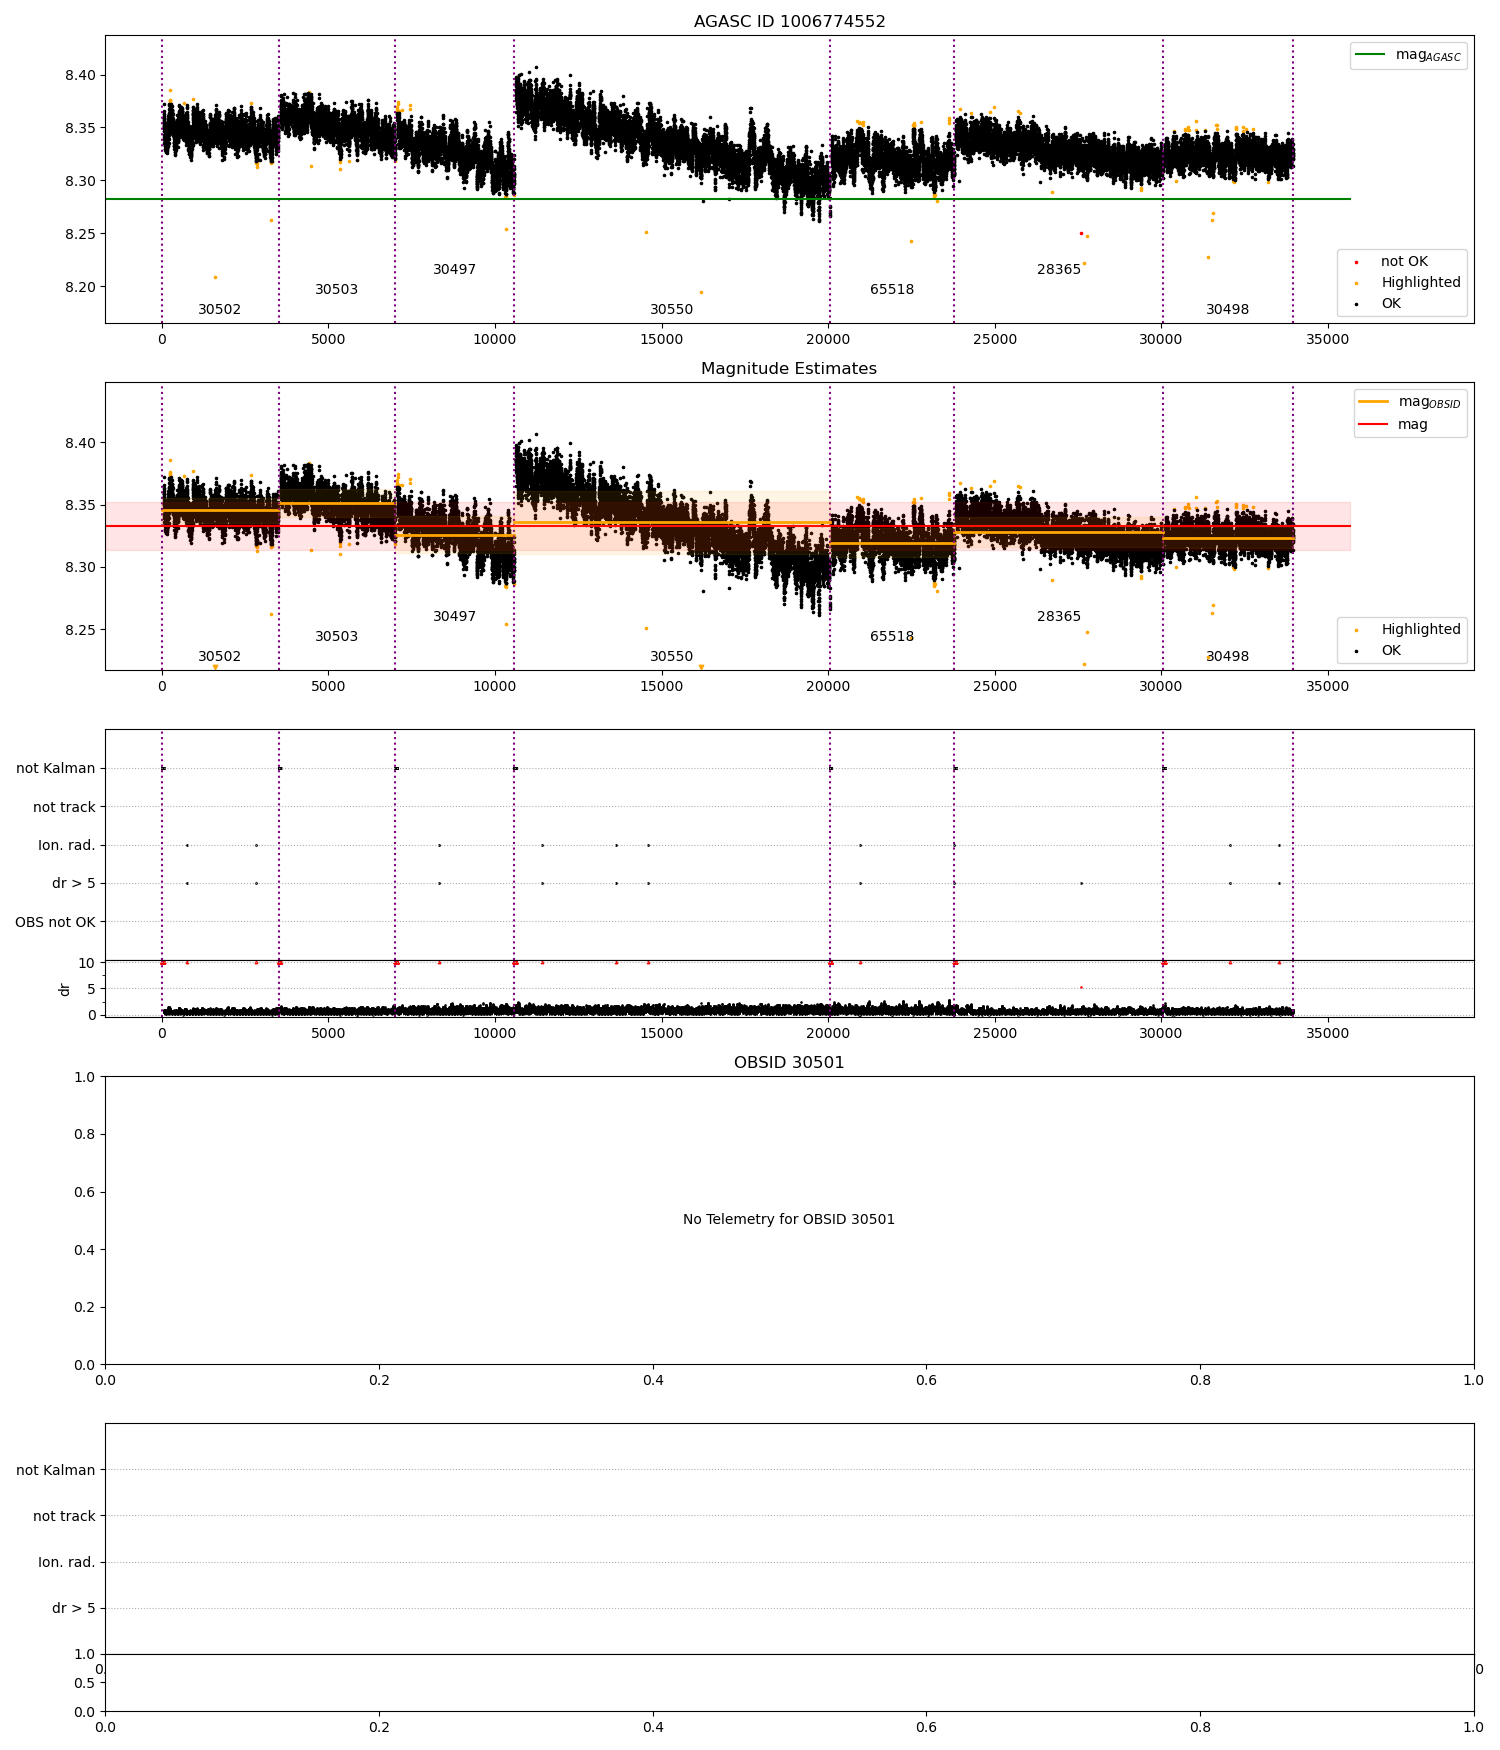Click OBSID label 30503 in the AGASC plot
Image resolution: width=1500 pixels, height=1750 pixels.
point(336,290)
